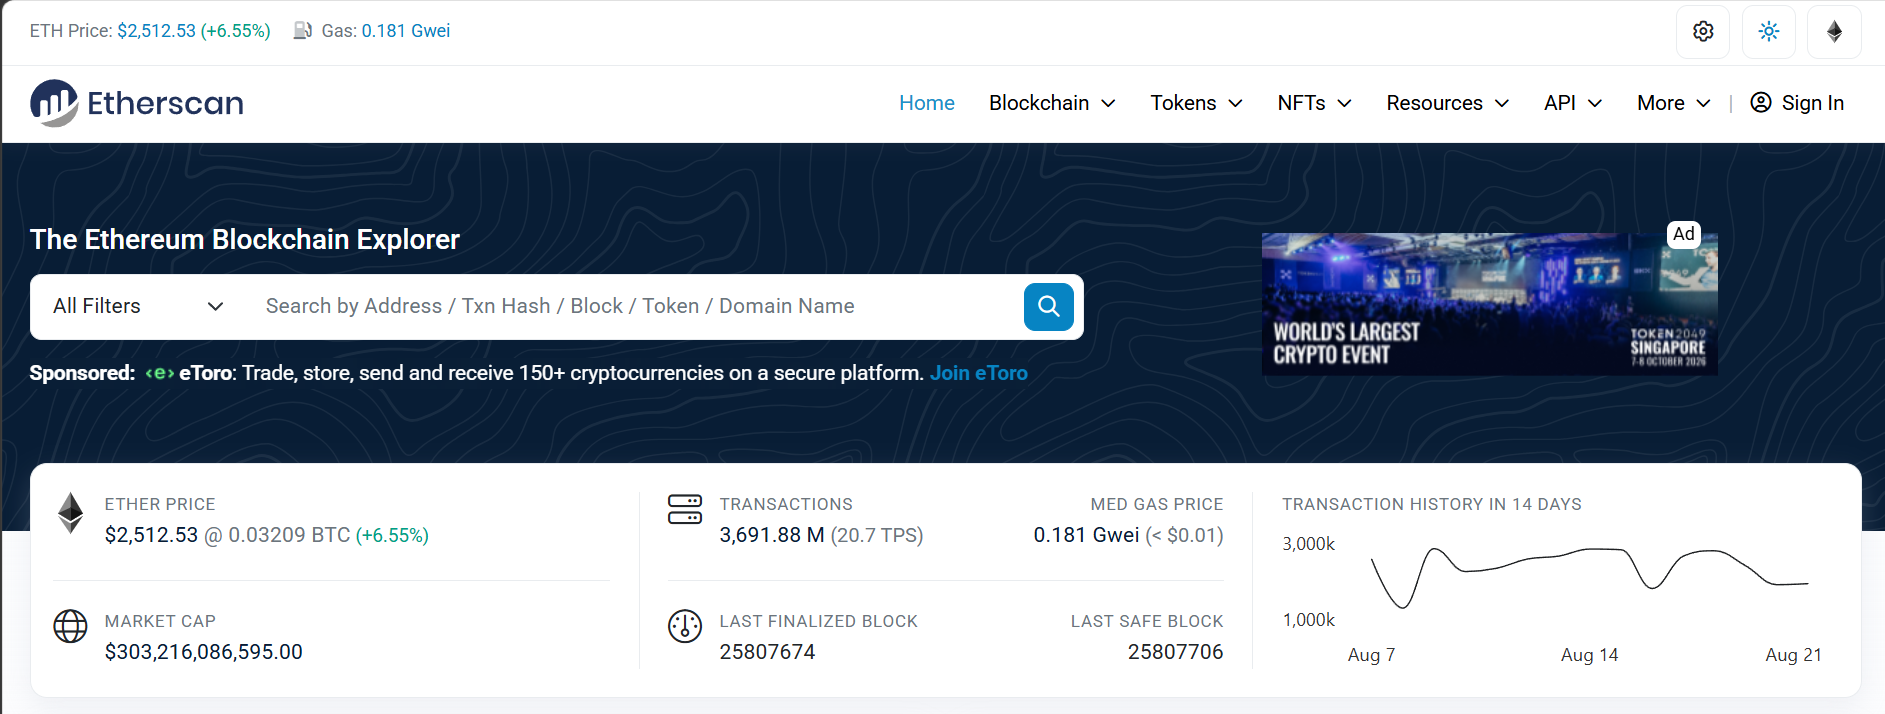This screenshot has height=714, width=1885.
Task: Click the Sign In user icon
Action: (x=1761, y=103)
